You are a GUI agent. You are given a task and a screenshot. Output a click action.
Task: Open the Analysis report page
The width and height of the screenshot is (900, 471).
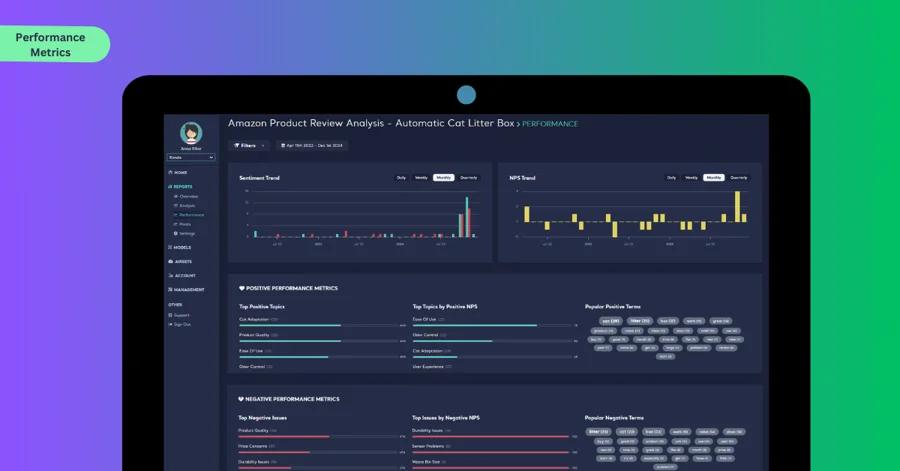click(185, 205)
